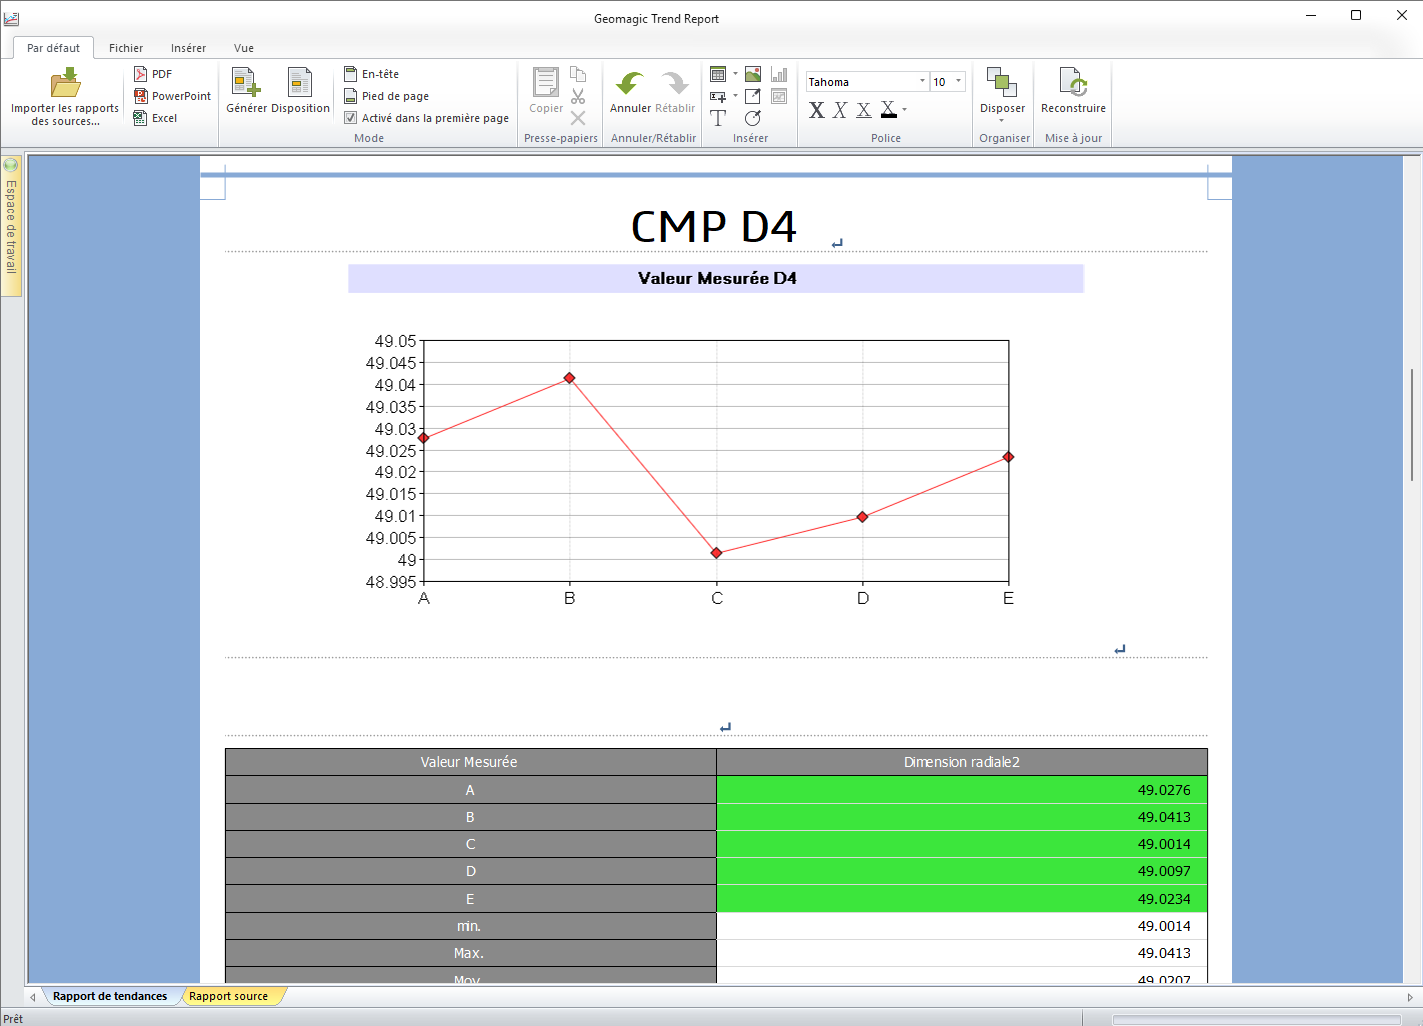Apply bold font style
1423x1026 pixels.
point(817,110)
